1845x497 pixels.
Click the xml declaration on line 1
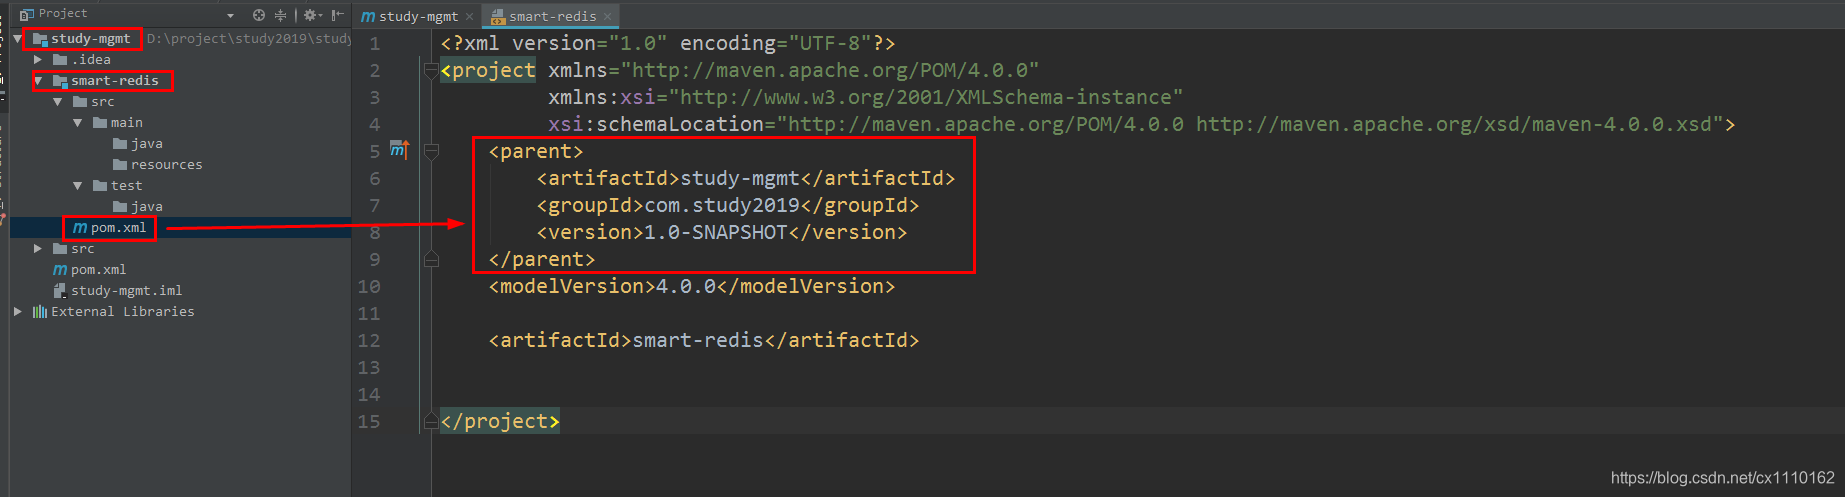click(x=668, y=43)
